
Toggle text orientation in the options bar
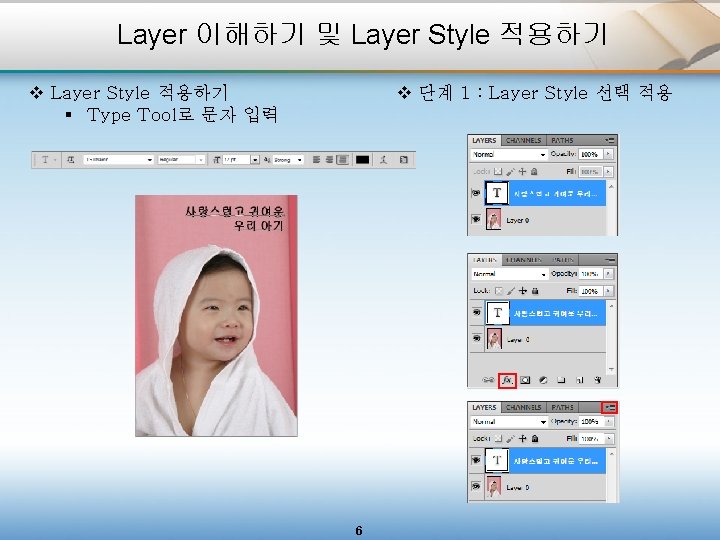point(70,160)
